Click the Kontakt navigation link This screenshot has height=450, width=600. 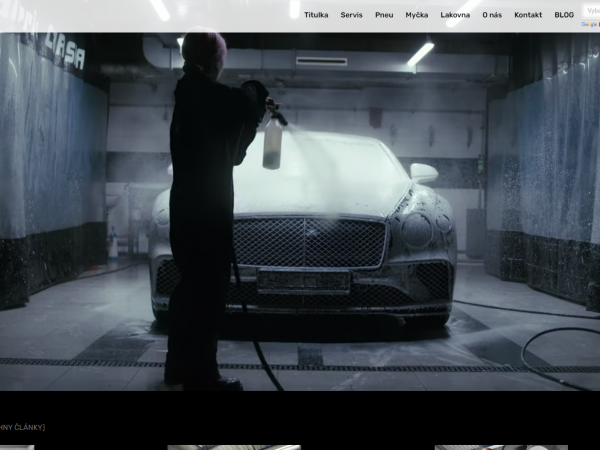point(528,15)
